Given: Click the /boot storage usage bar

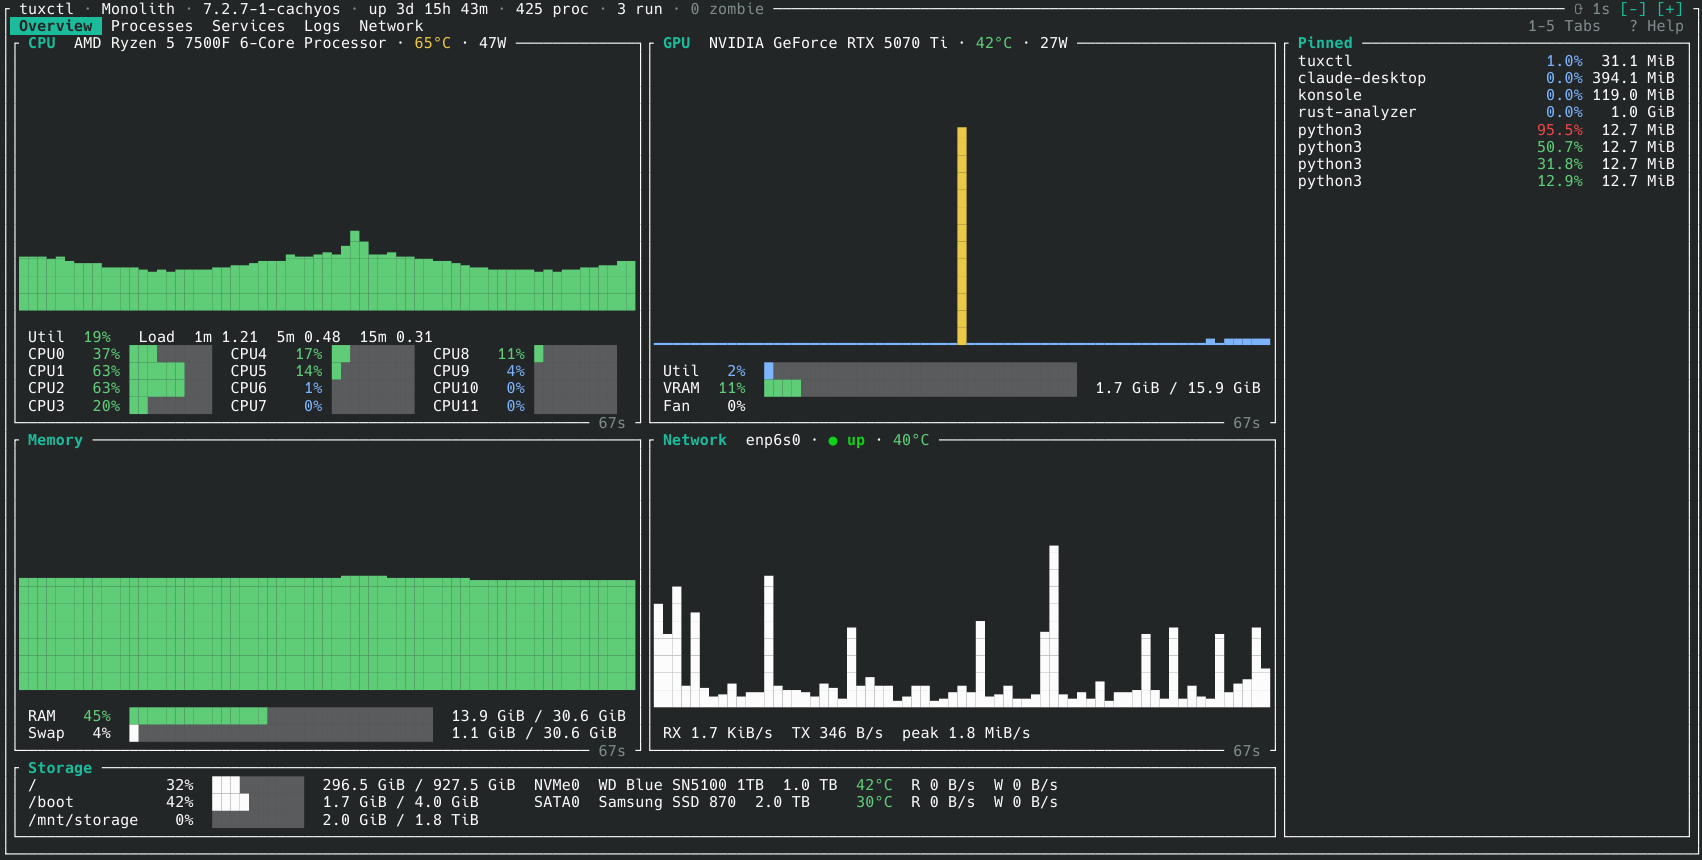Looking at the screenshot, I should pyautogui.click(x=258, y=802).
